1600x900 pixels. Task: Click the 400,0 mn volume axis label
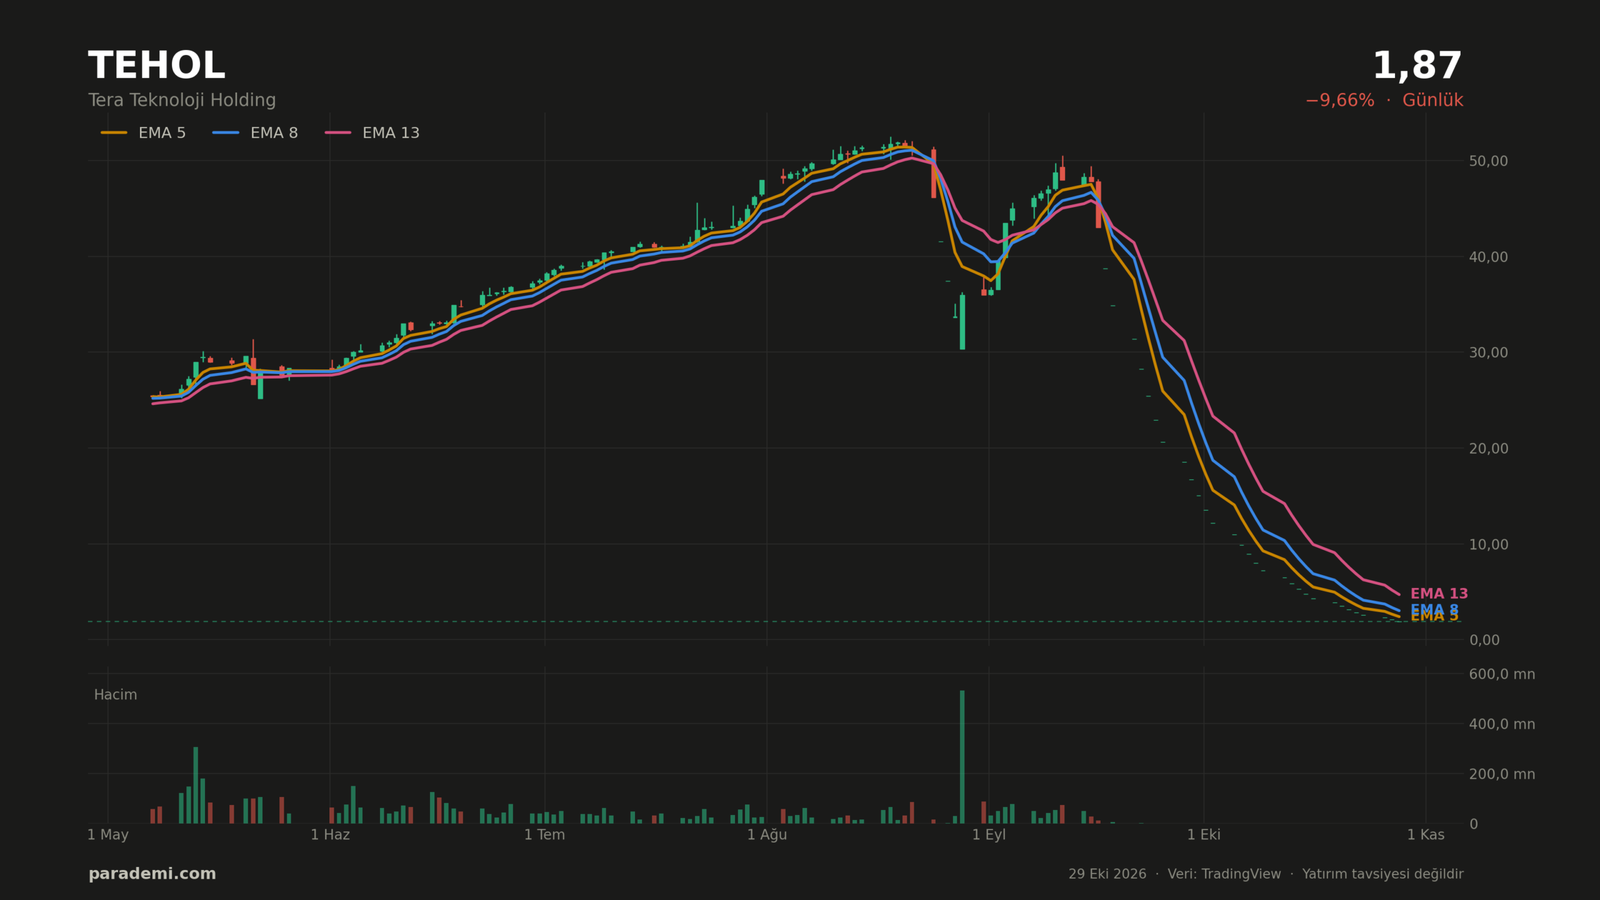1501,724
